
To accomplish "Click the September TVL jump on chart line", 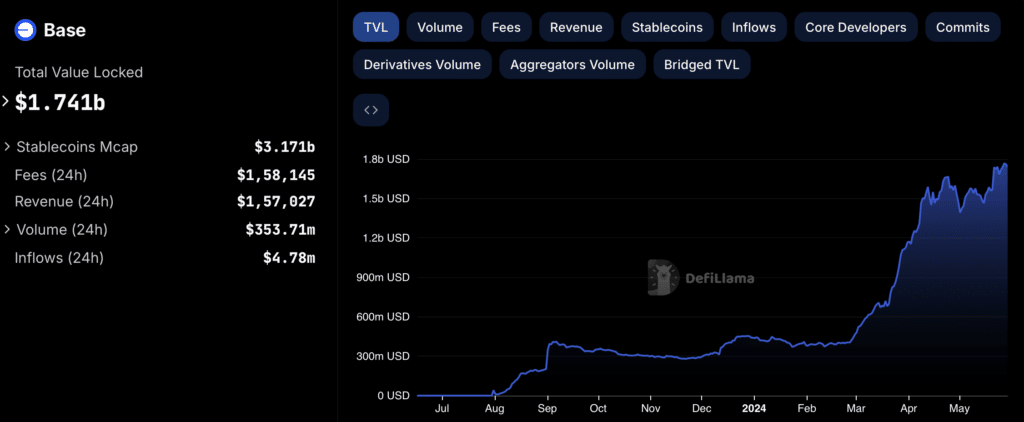I will pos(547,354).
